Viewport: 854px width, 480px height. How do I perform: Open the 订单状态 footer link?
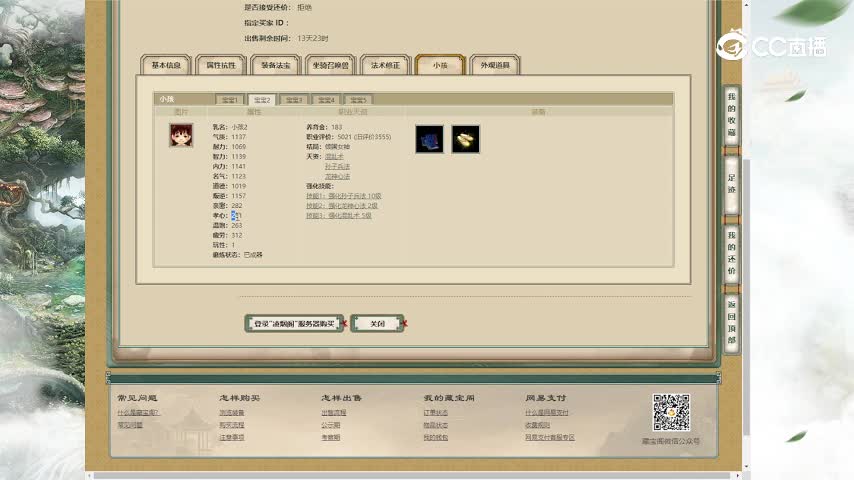click(x=436, y=413)
